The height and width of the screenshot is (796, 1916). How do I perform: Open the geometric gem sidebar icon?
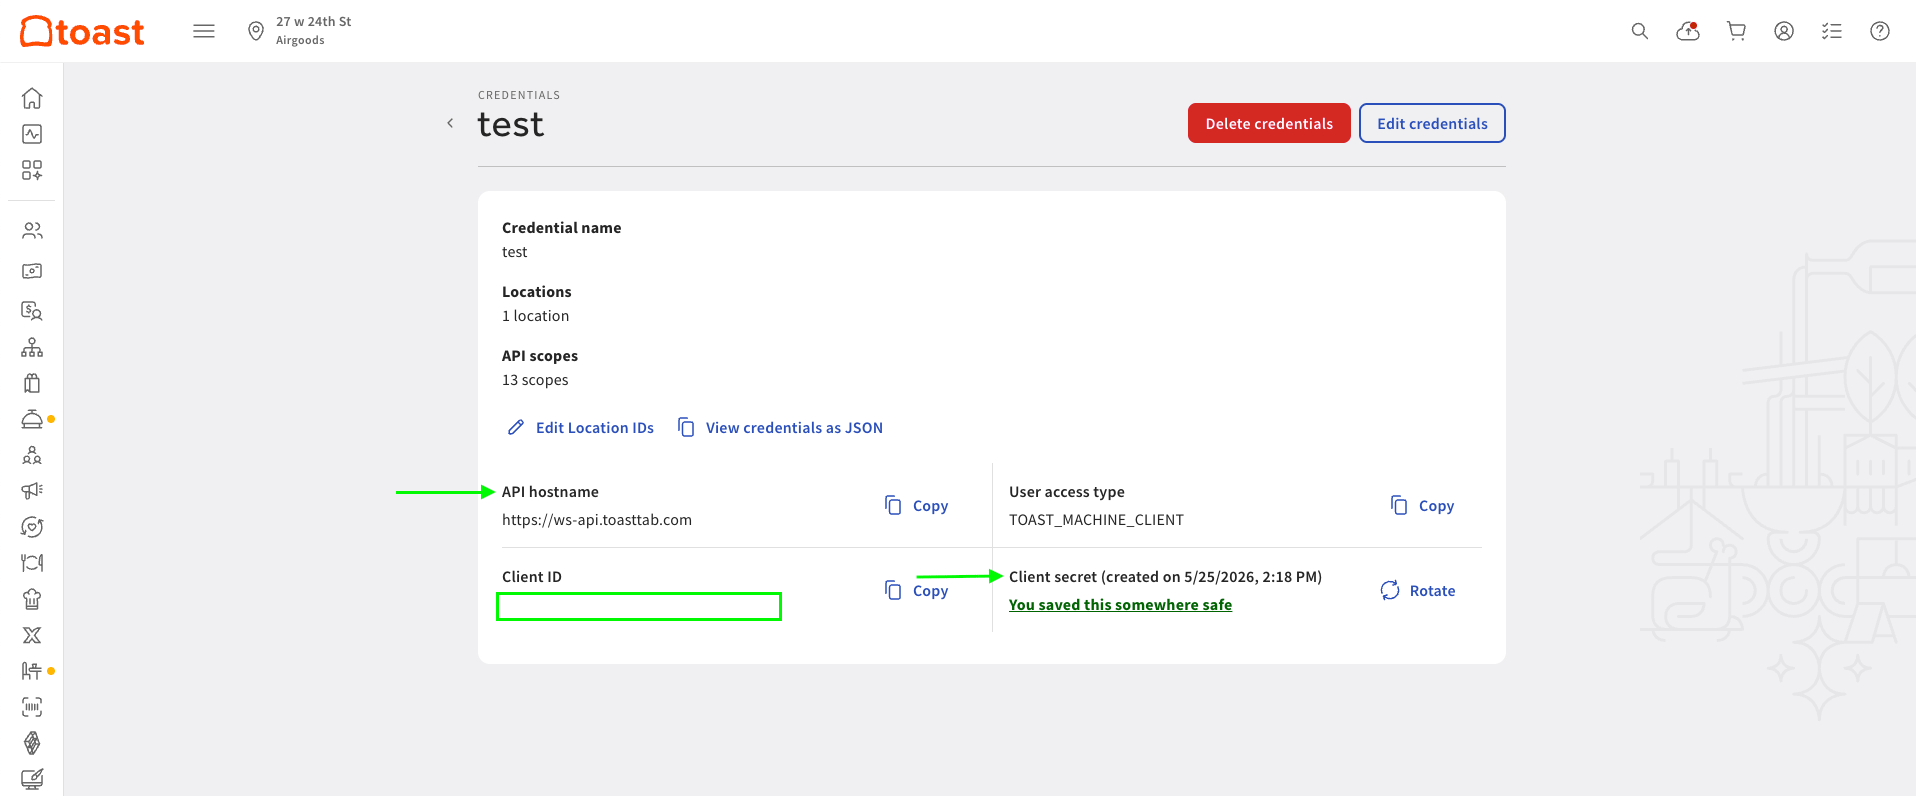[32, 743]
